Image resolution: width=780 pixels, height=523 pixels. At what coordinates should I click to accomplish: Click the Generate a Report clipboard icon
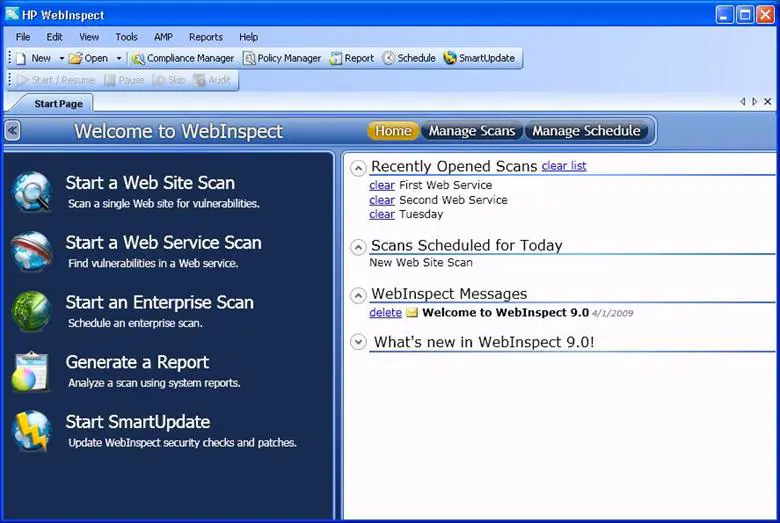32,371
